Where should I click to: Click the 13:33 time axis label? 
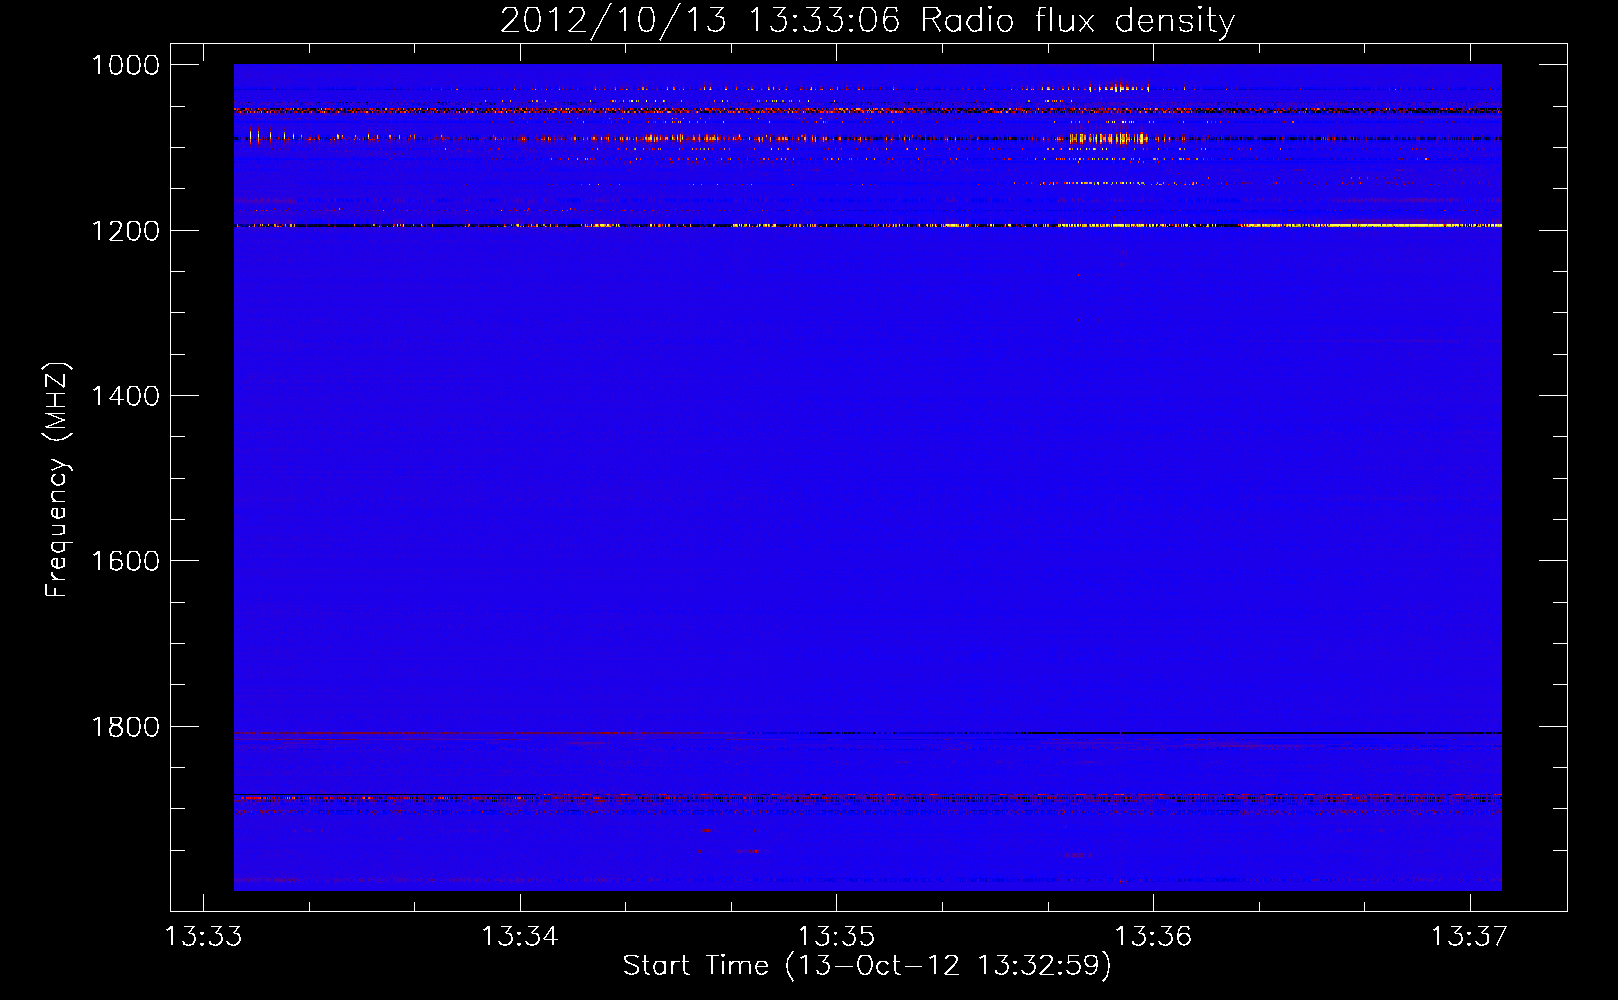click(x=204, y=937)
